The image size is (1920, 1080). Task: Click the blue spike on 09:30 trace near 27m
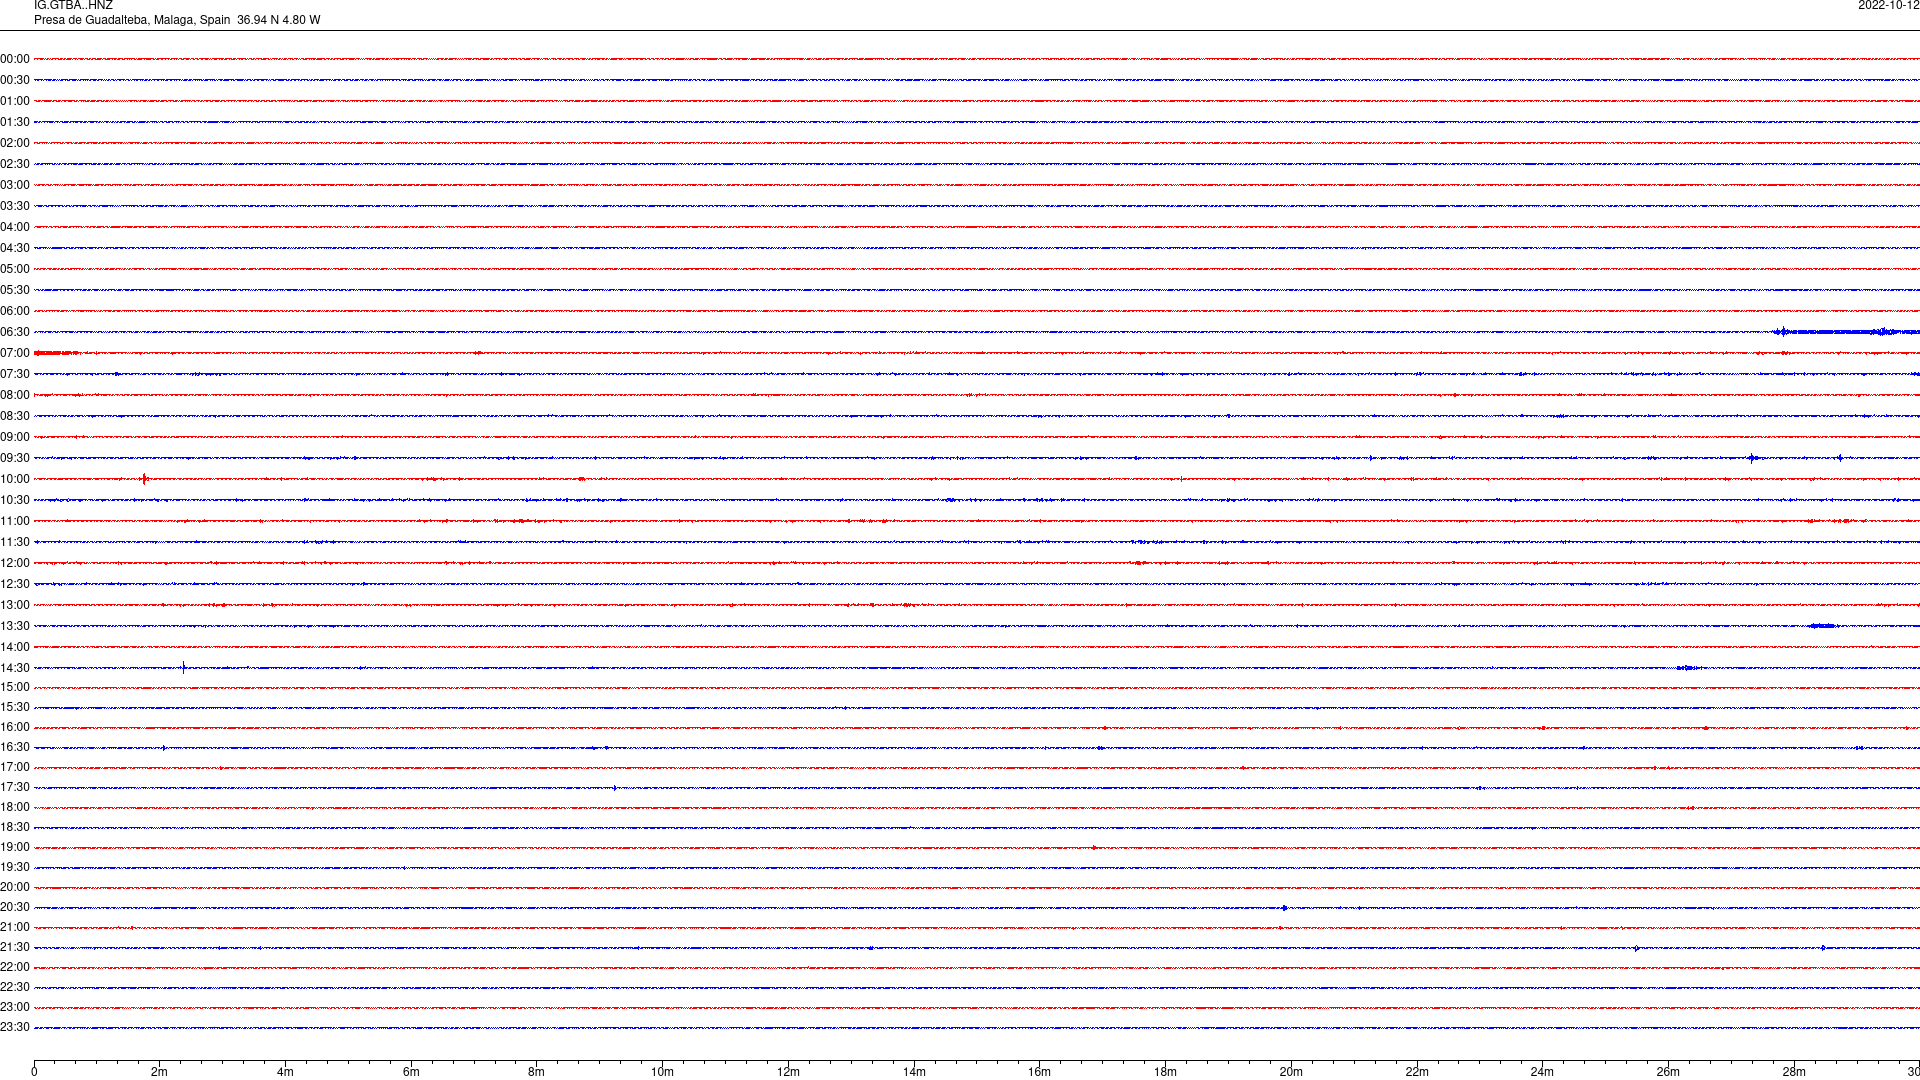(x=1752, y=459)
